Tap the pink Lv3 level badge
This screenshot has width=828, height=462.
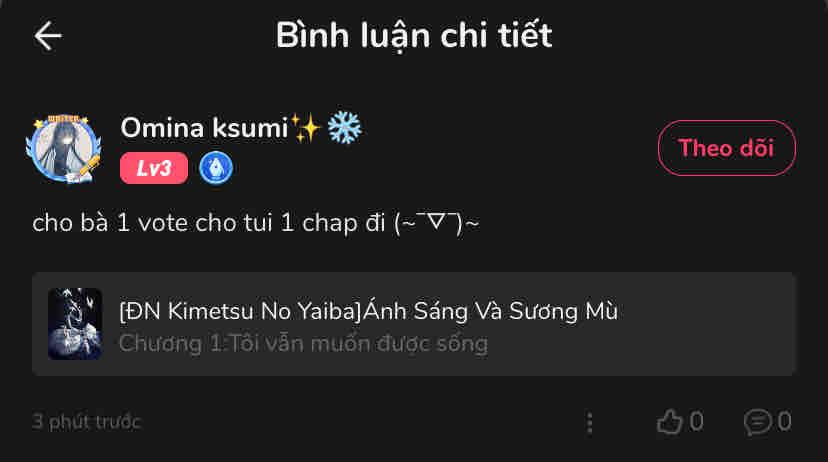154,168
